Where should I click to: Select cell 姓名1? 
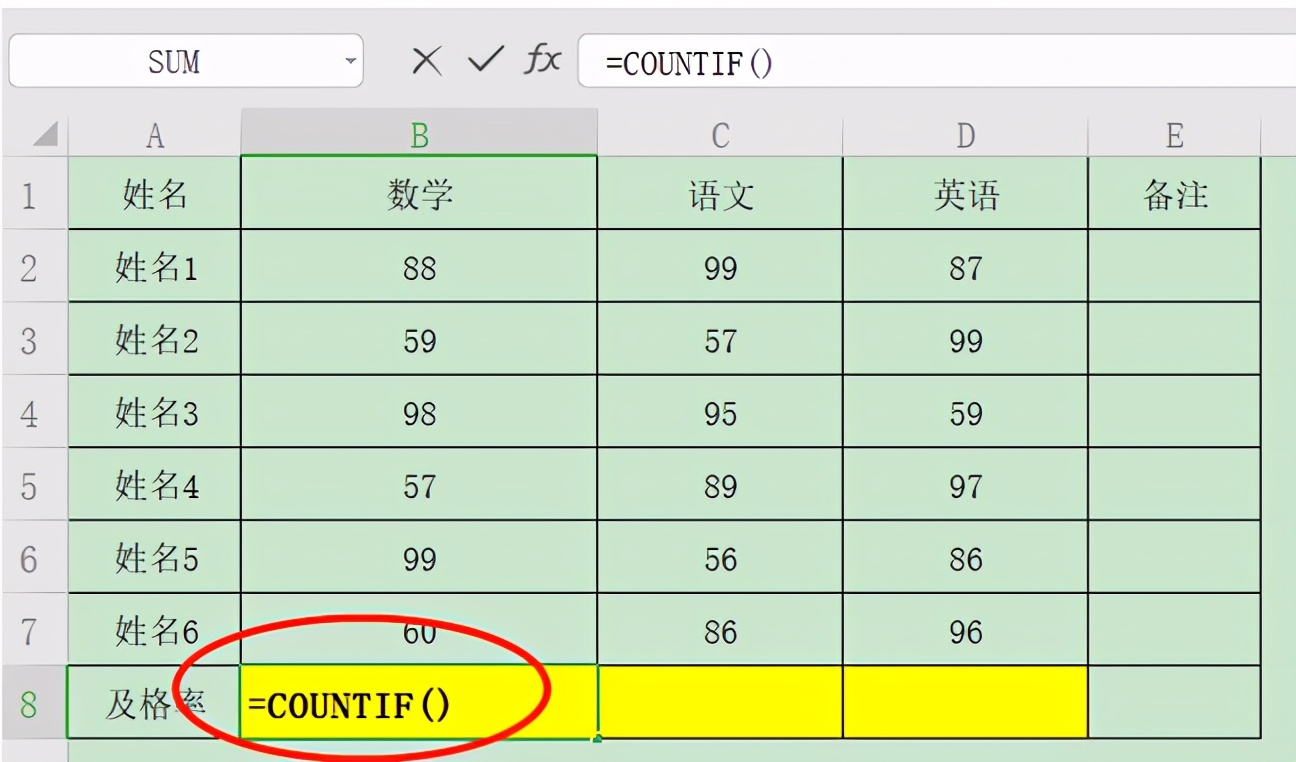pyautogui.click(x=154, y=266)
